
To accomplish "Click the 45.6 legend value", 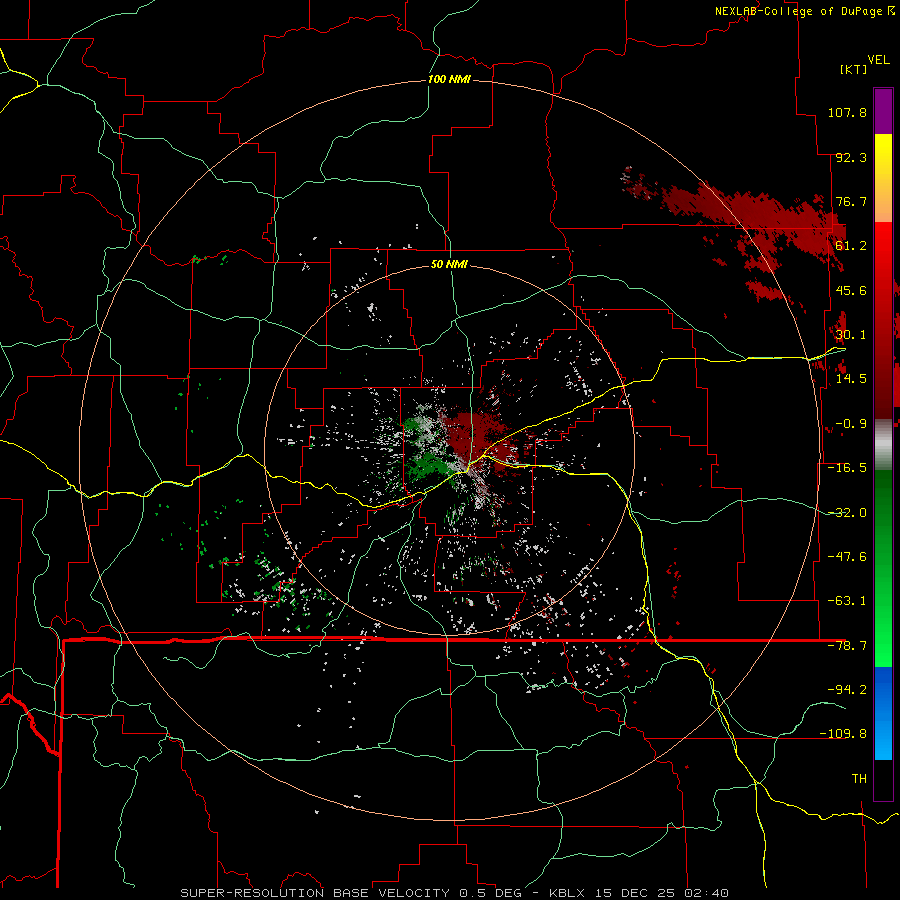I will 851,290.
